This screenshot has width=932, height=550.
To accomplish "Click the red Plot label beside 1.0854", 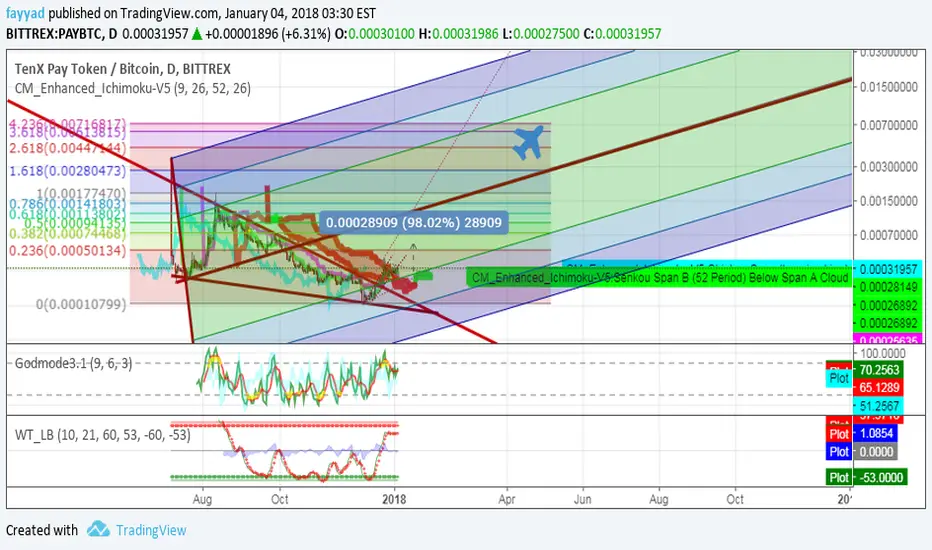I will [x=839, y=433].
